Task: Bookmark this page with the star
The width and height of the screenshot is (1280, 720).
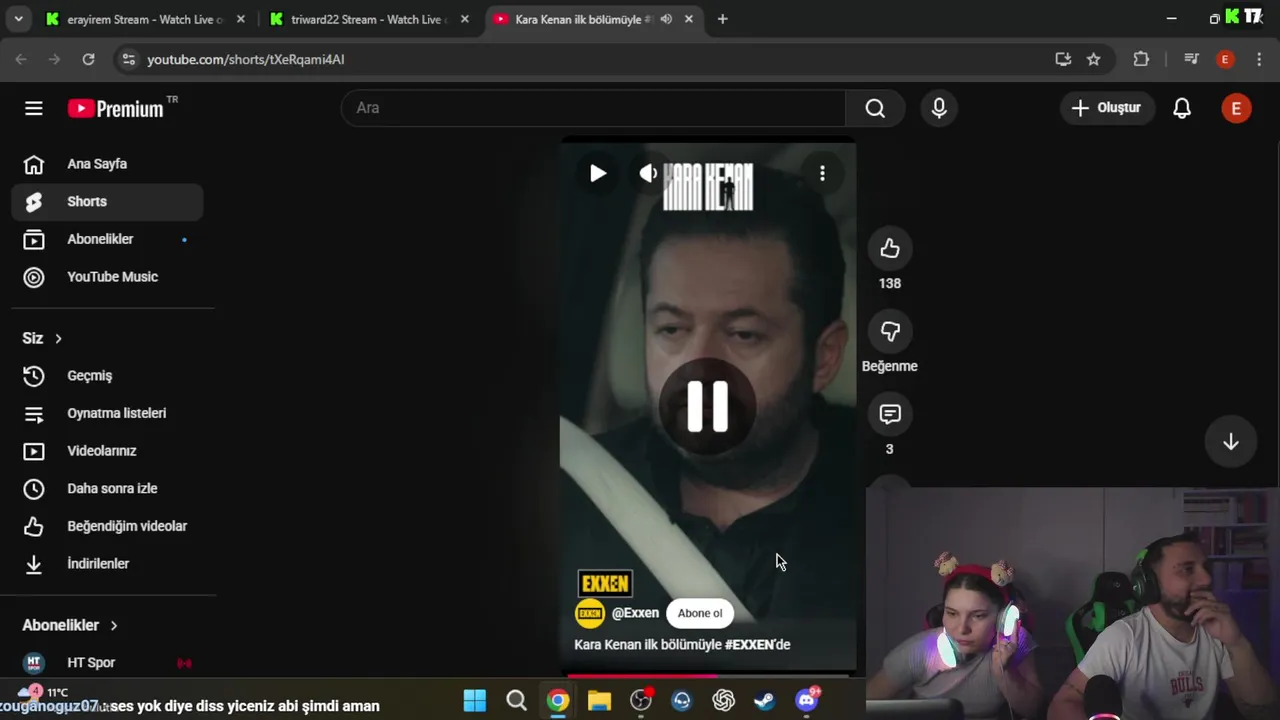Action: coord(1094,59)
